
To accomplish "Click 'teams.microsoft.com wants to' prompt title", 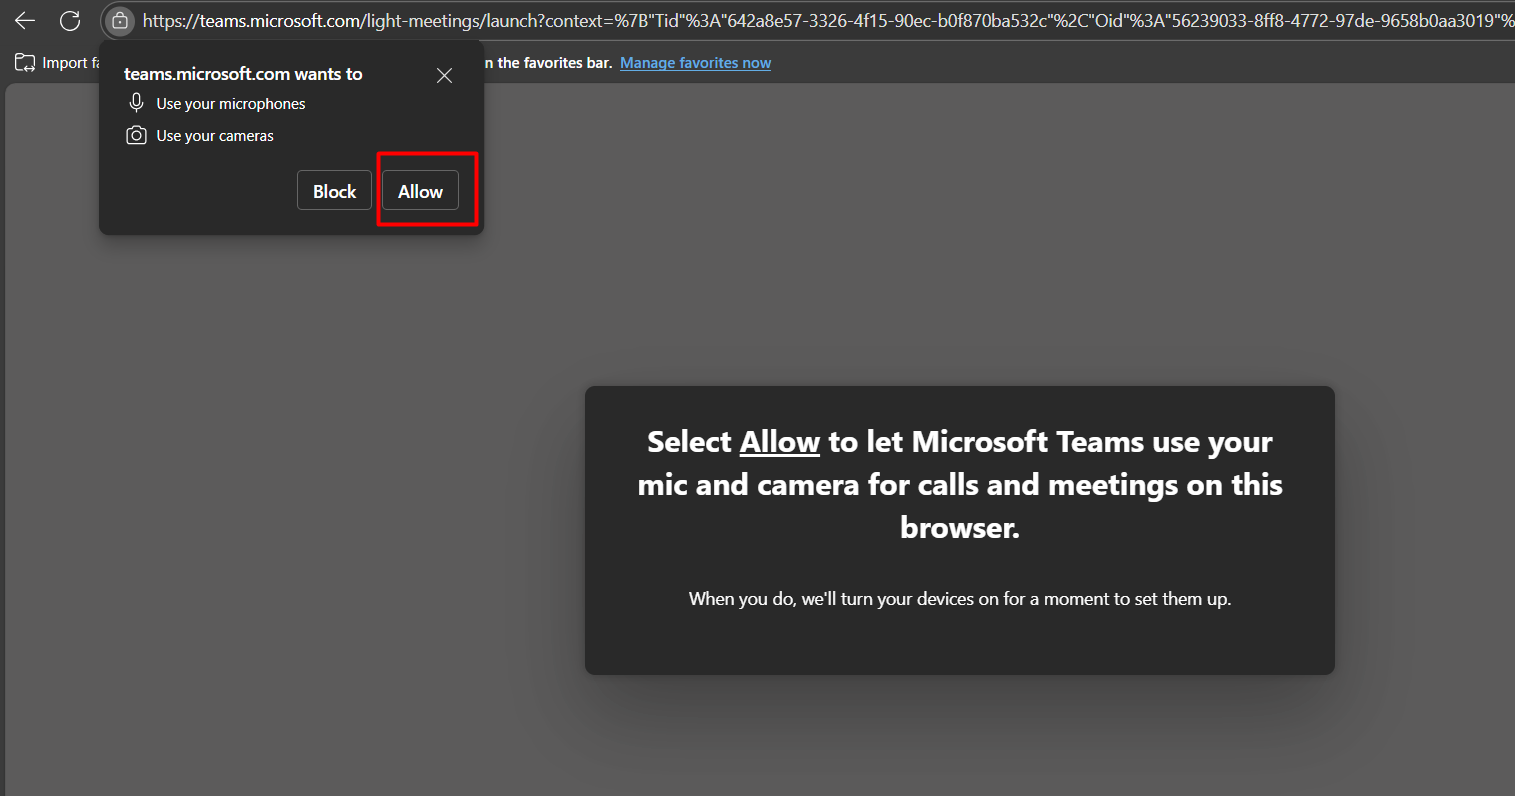I will pos(243,74).
